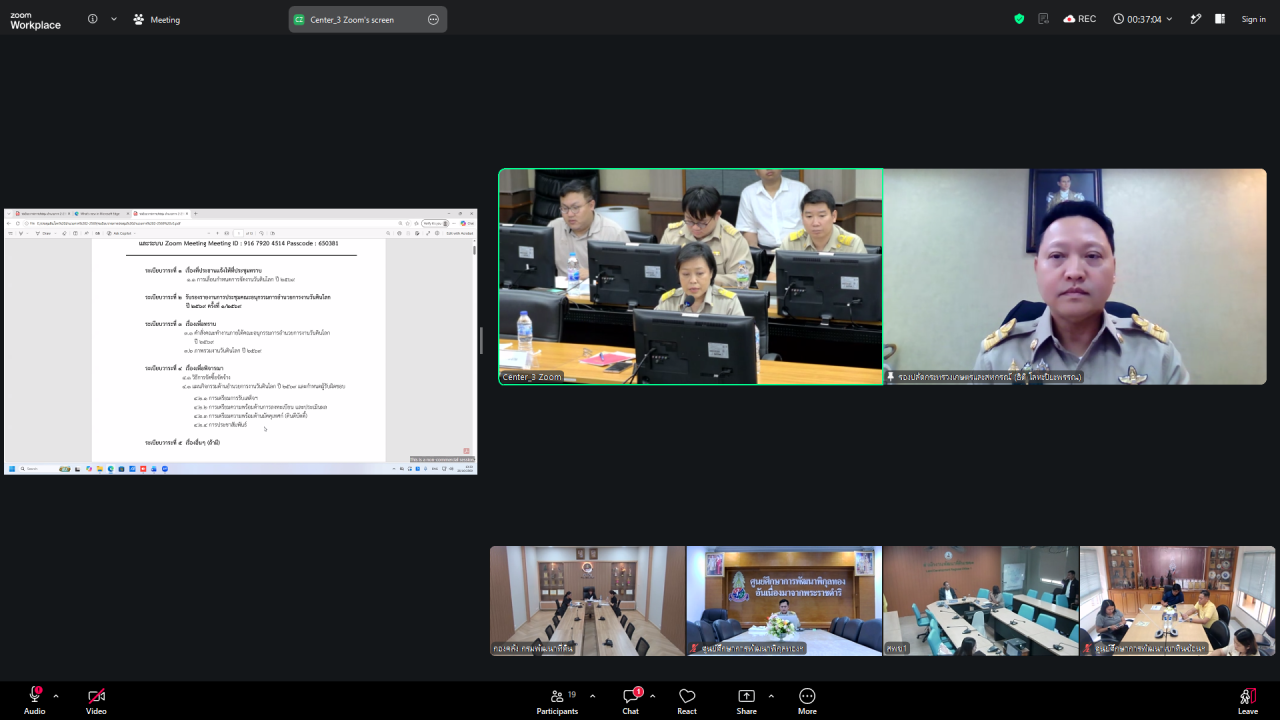Open the meeting information icon

(x=93, y=19)
